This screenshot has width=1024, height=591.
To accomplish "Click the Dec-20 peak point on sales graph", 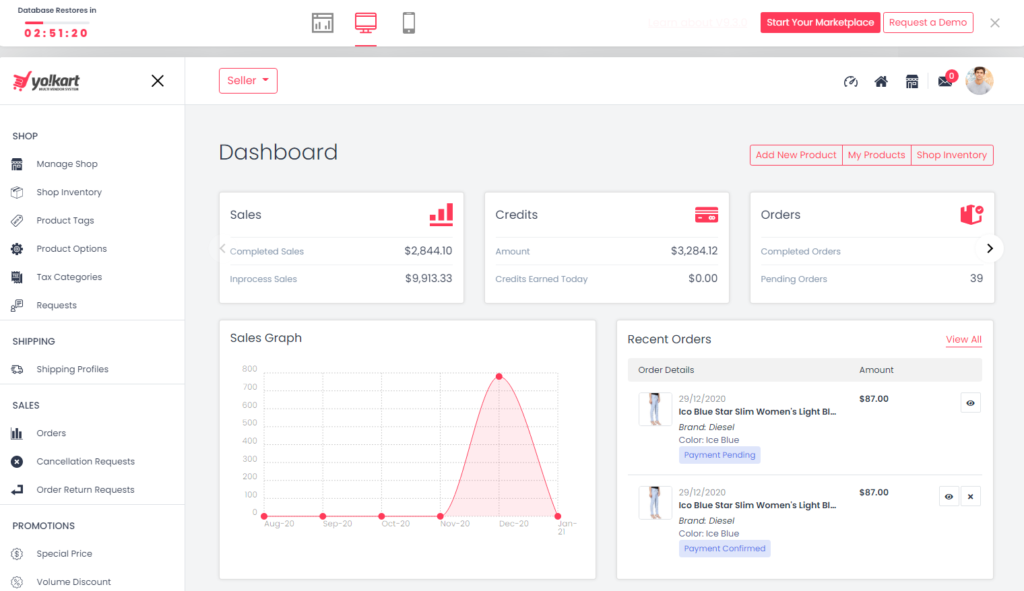I will coord(499,377).
